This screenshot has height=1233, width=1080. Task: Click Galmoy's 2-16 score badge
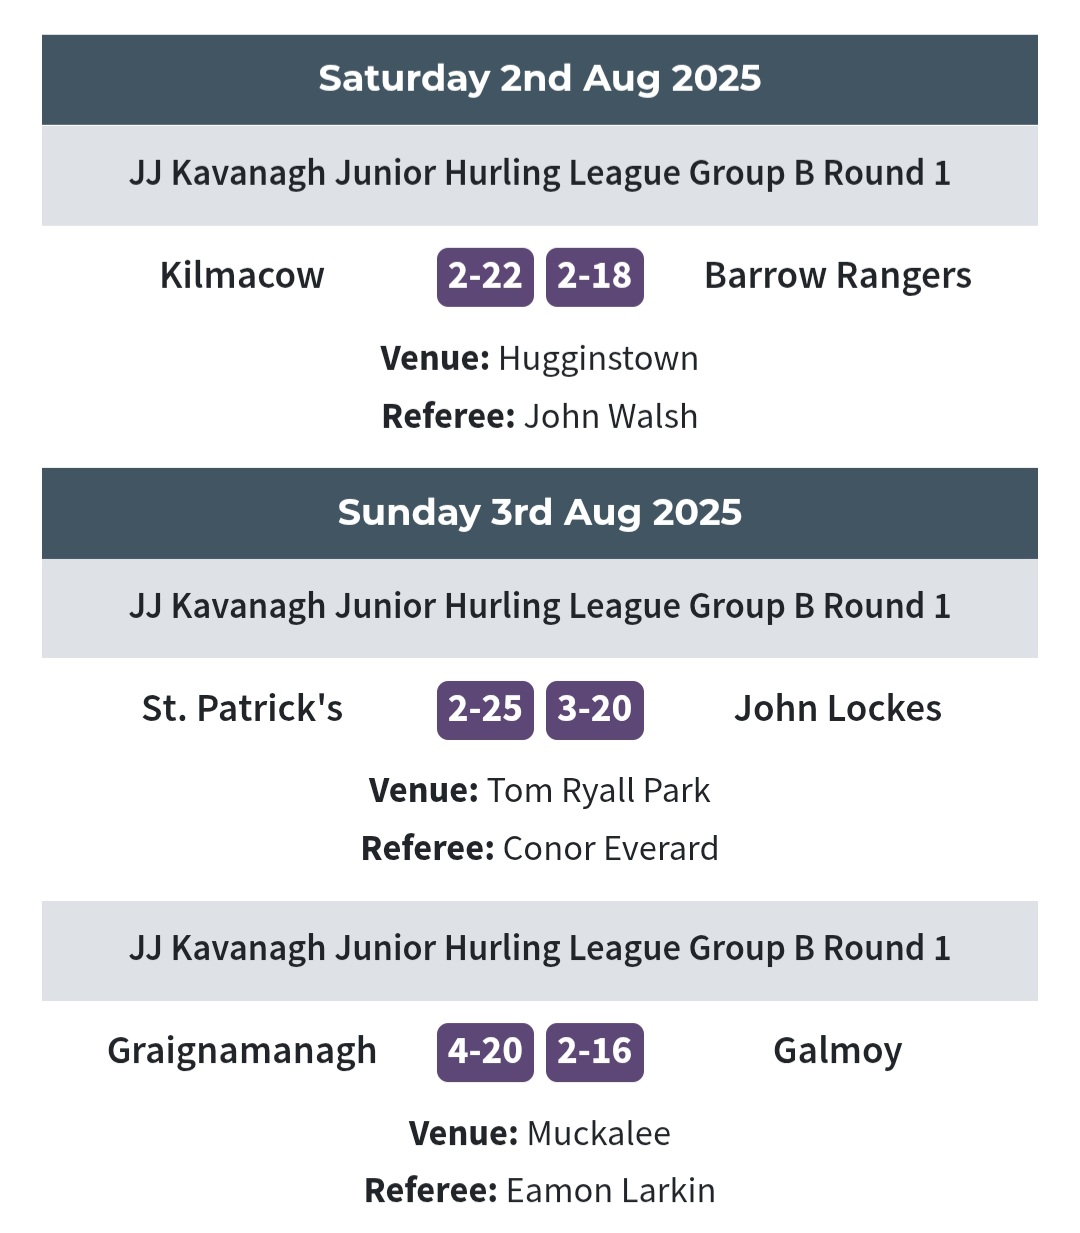point(594,1052)
